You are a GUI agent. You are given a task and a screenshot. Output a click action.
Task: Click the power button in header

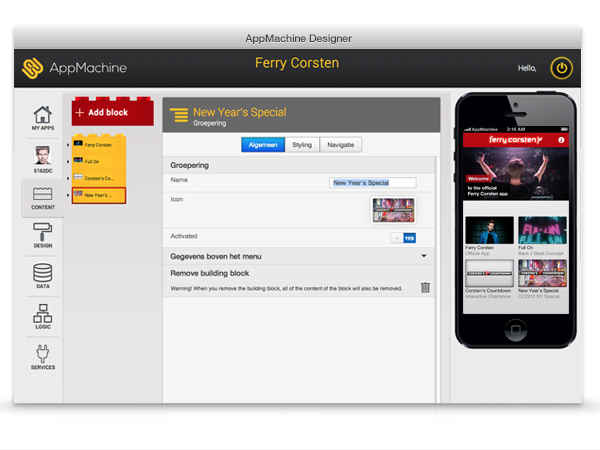point(560,69)
